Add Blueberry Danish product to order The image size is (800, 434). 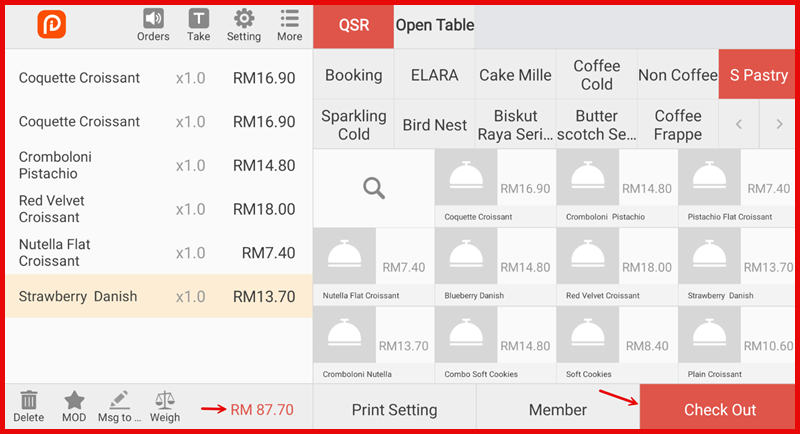(x=495, y=266)
